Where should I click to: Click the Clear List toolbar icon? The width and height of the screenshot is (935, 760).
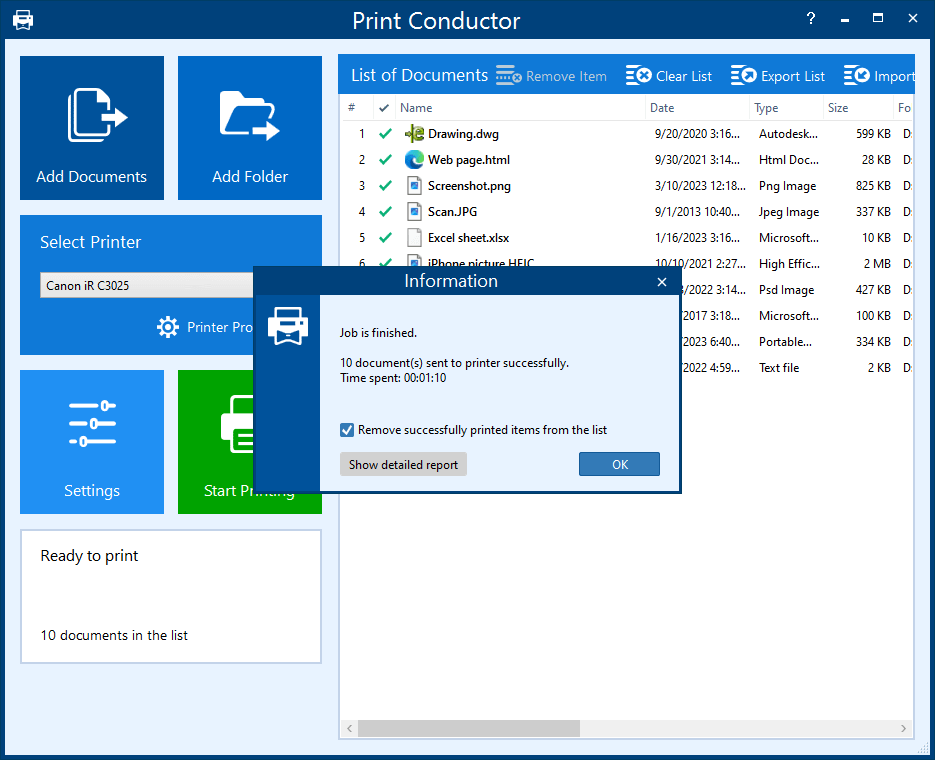tap(638, 76)
